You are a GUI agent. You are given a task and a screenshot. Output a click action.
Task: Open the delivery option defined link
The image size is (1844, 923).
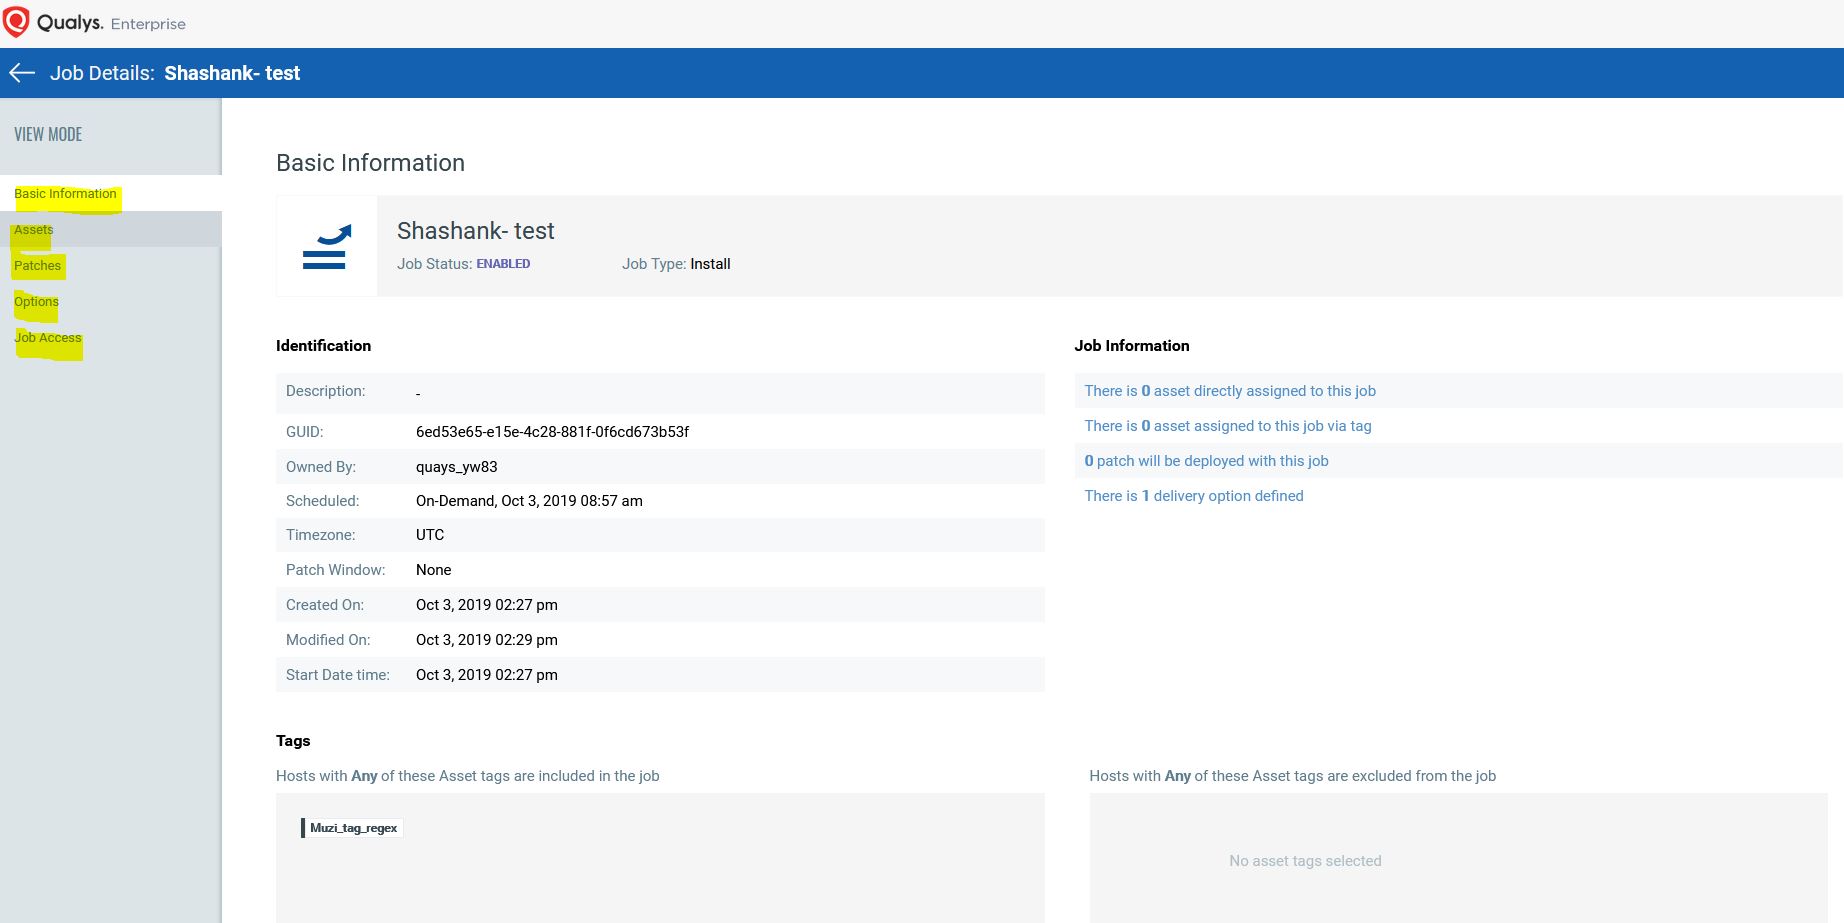pos(1193,496)
